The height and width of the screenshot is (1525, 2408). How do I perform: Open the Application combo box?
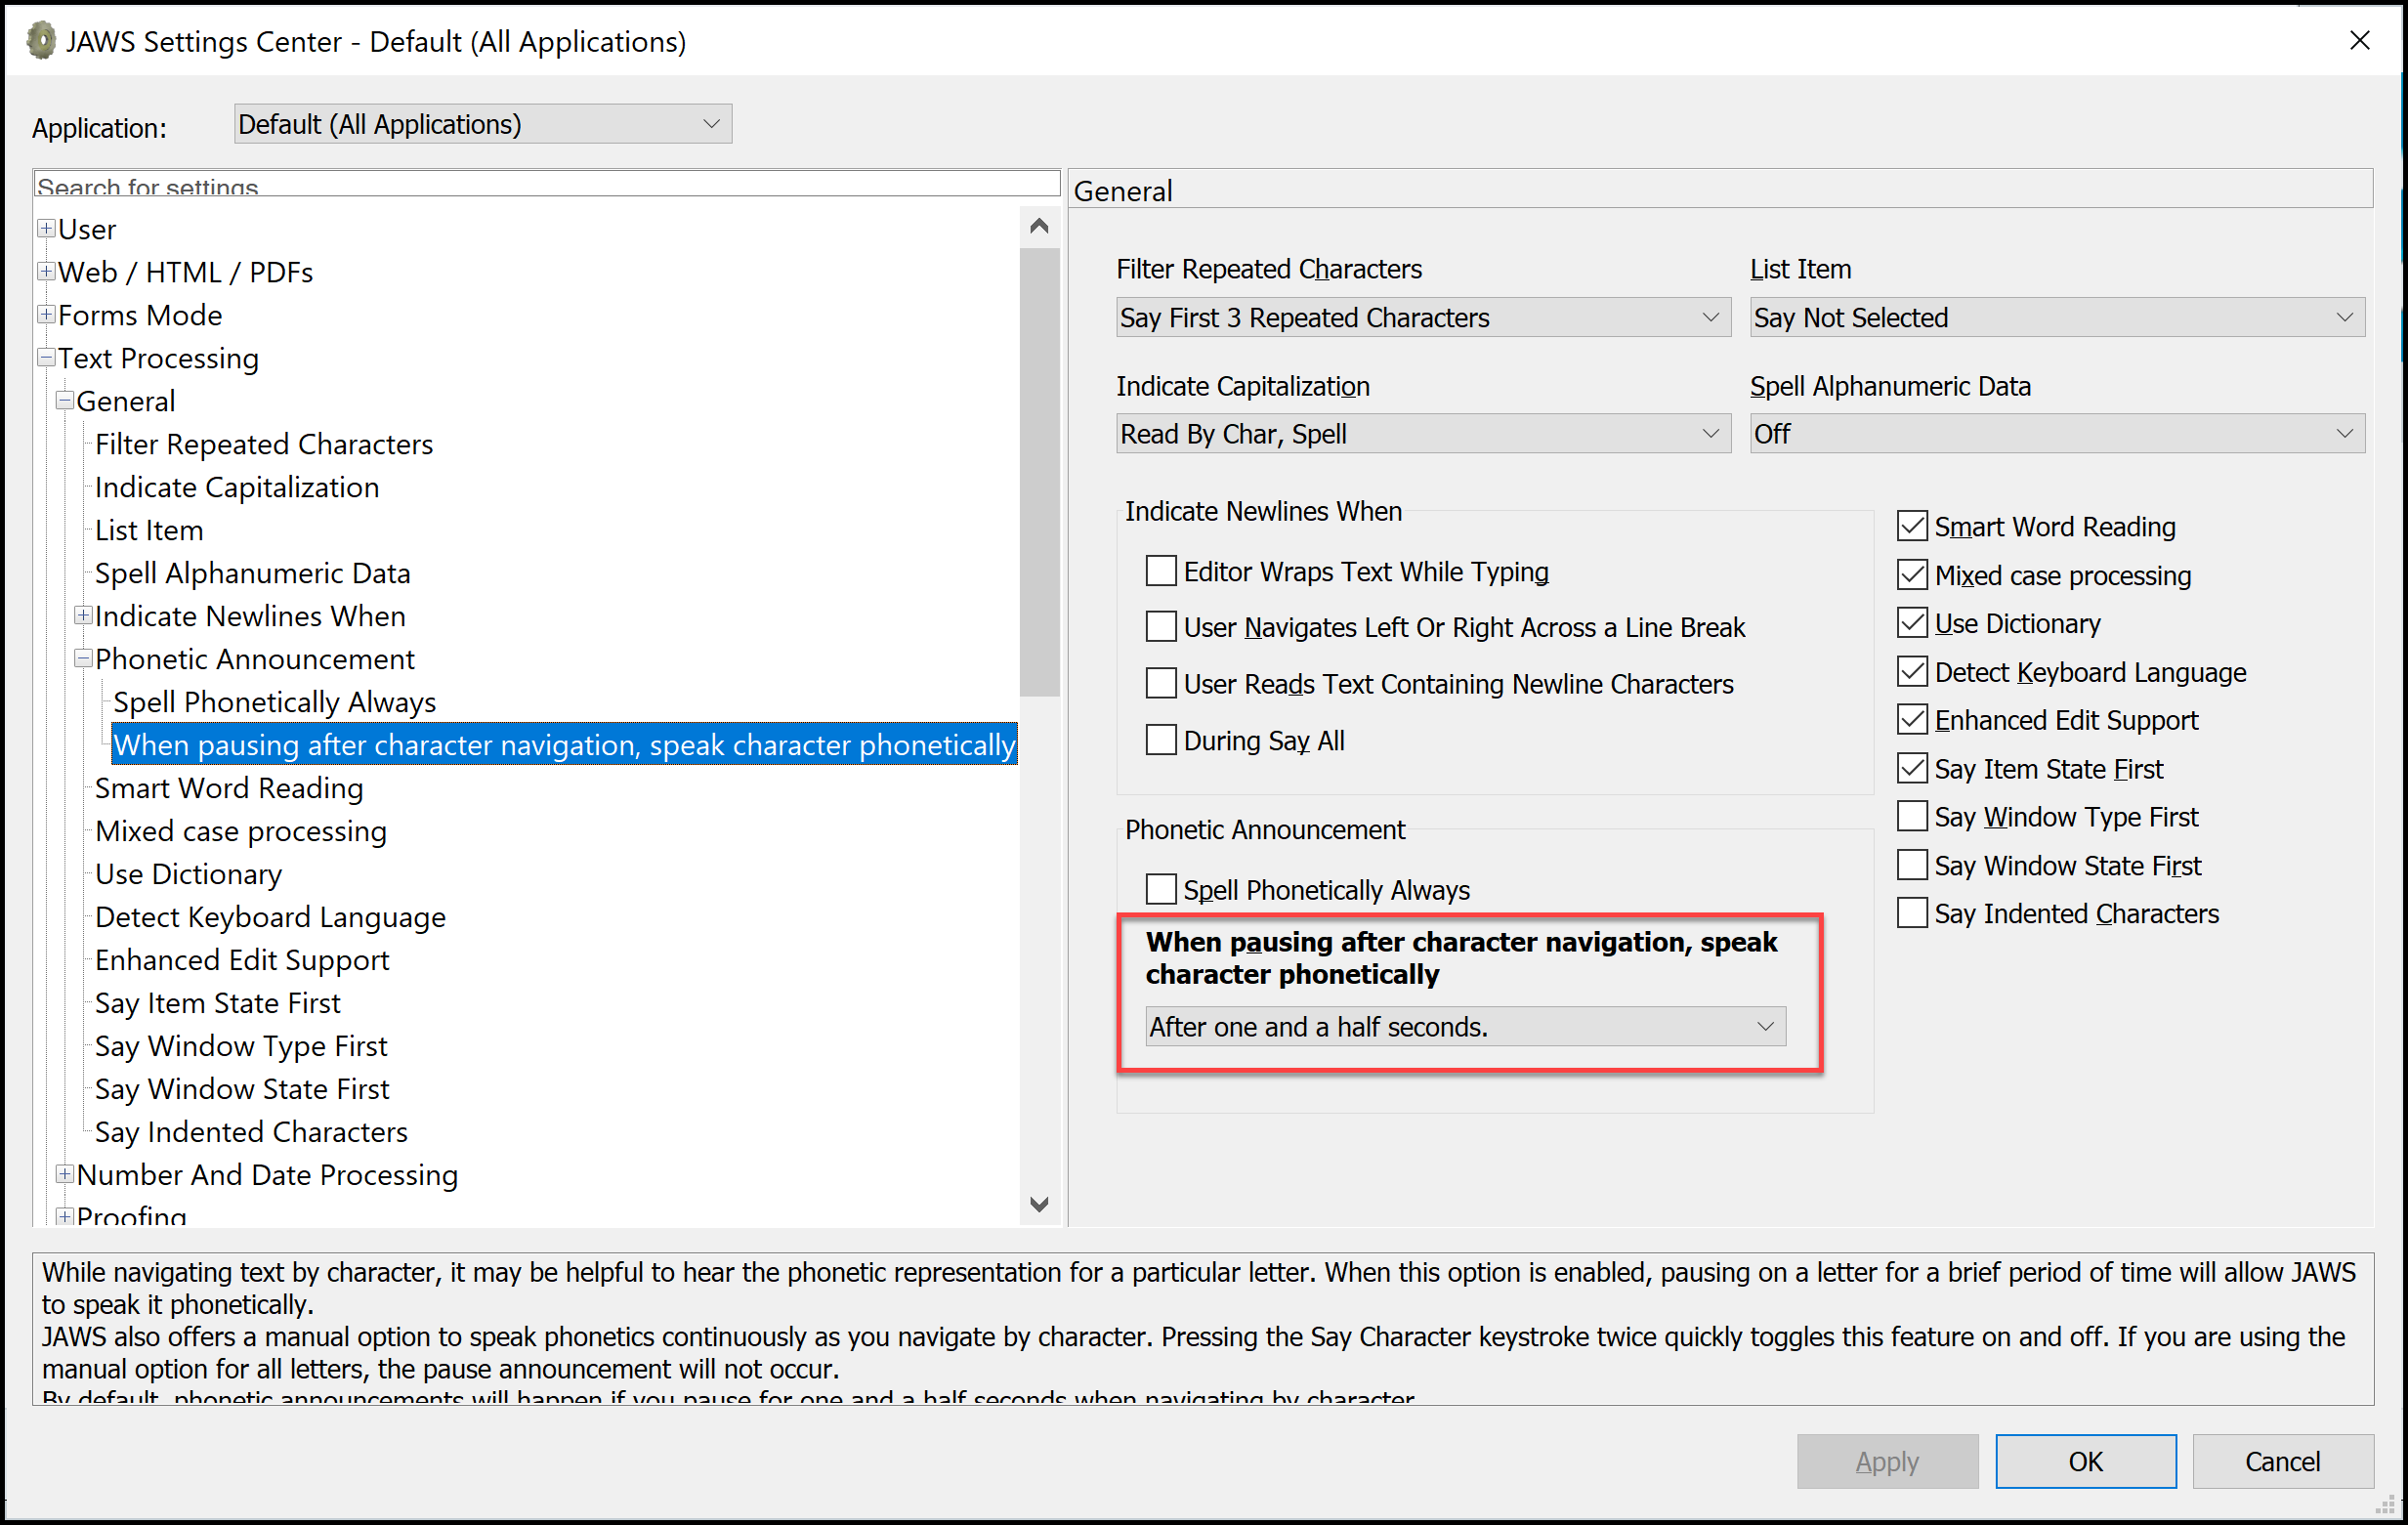click(x=482, y=124)
